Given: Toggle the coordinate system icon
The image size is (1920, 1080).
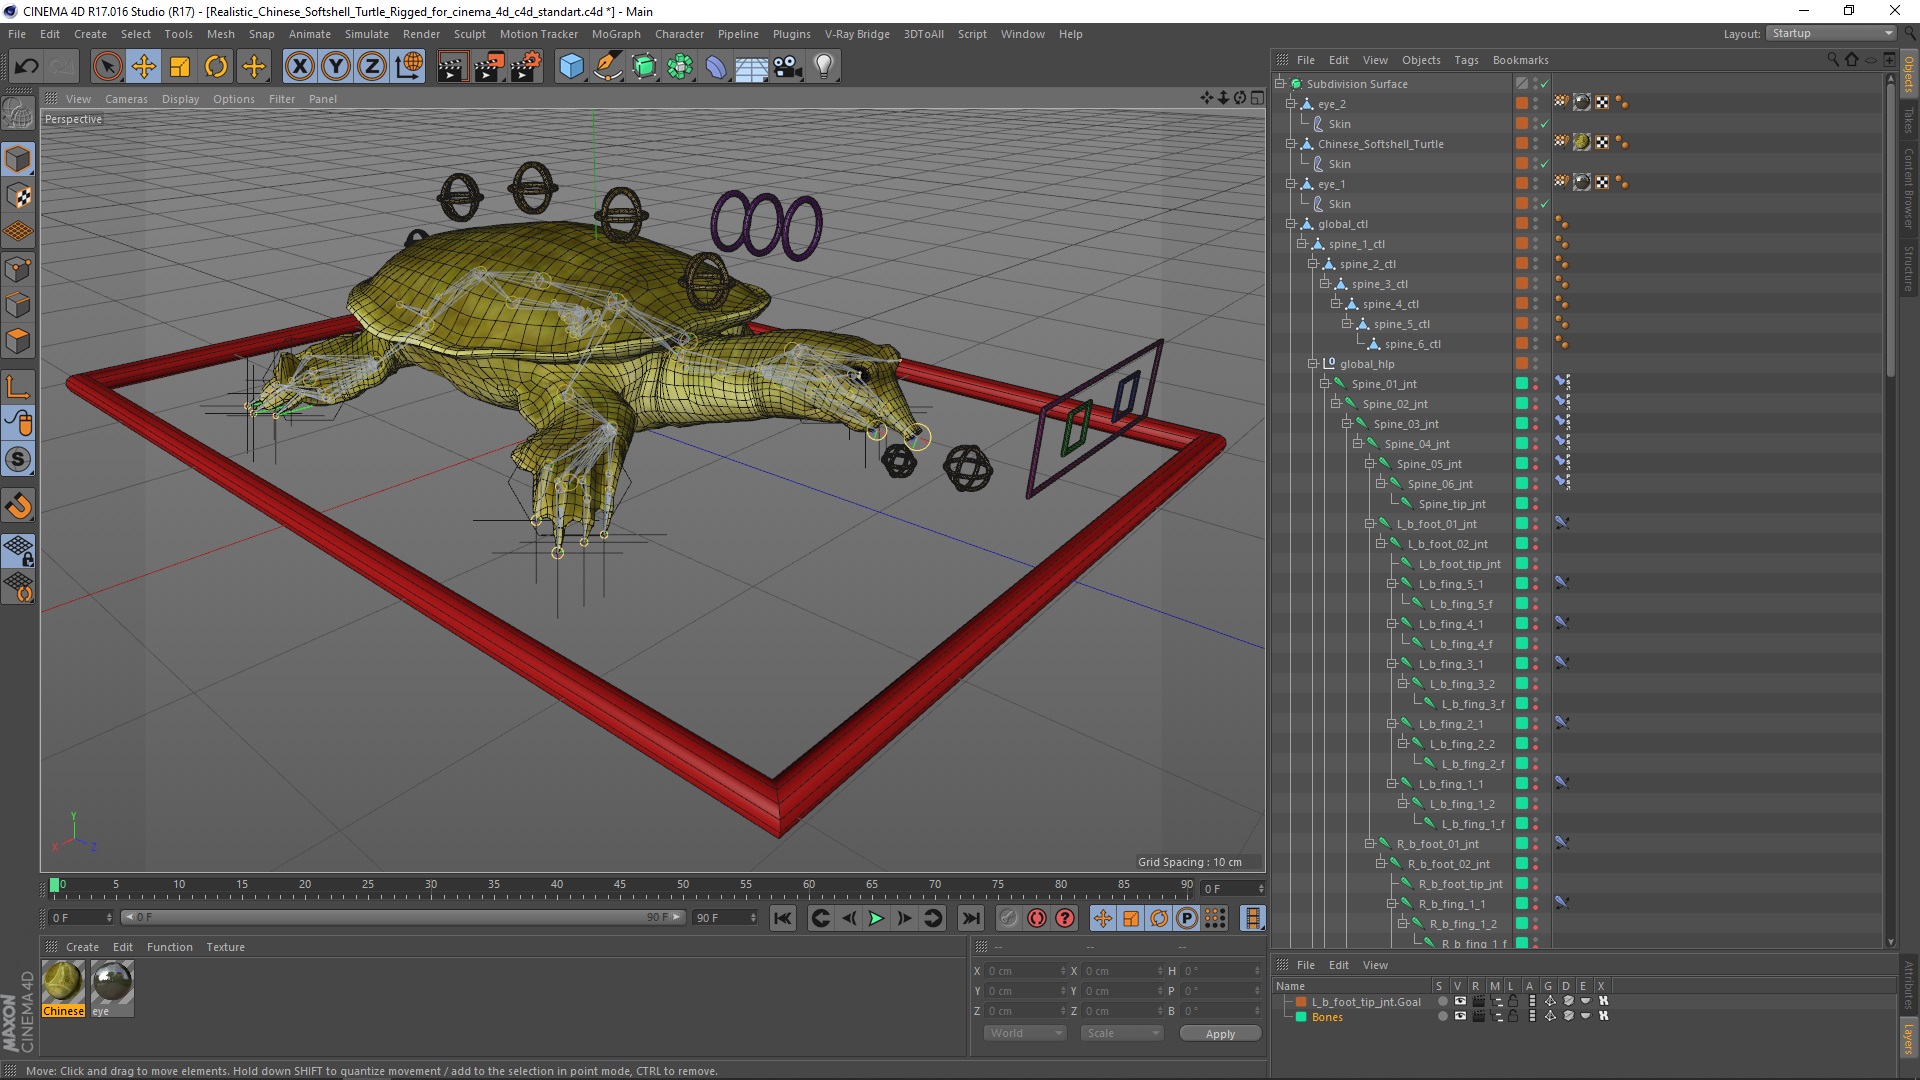Looking at the screenshot, I should (409, 67).
